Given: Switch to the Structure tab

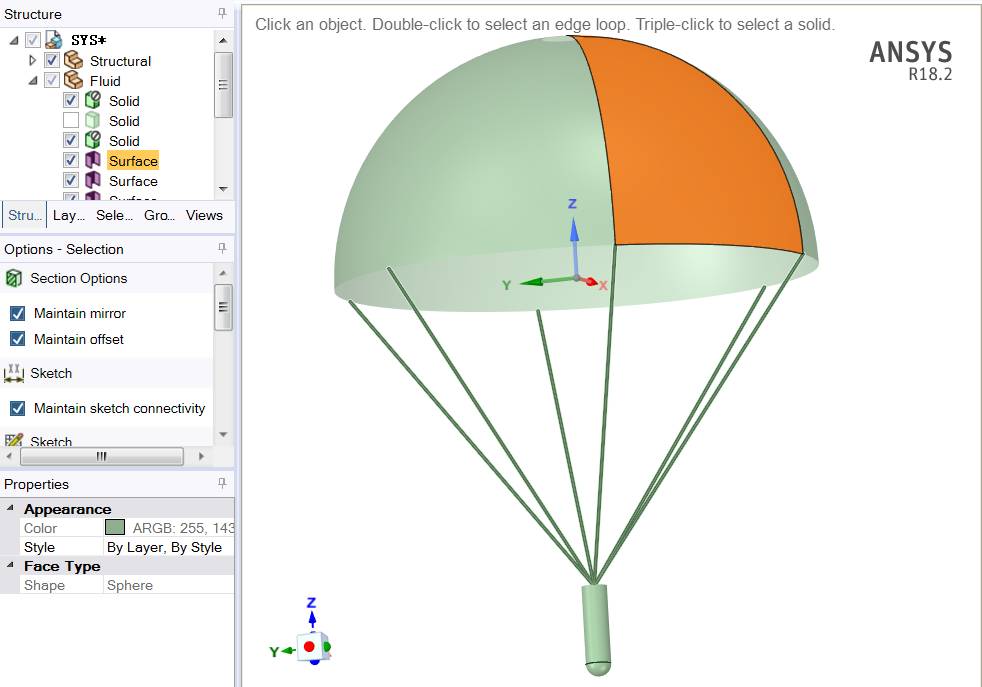Looking at the screenshot, I should click(x=24, y=215).
